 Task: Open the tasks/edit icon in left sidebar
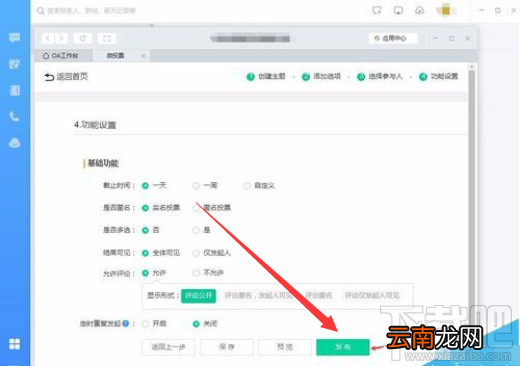14,64
